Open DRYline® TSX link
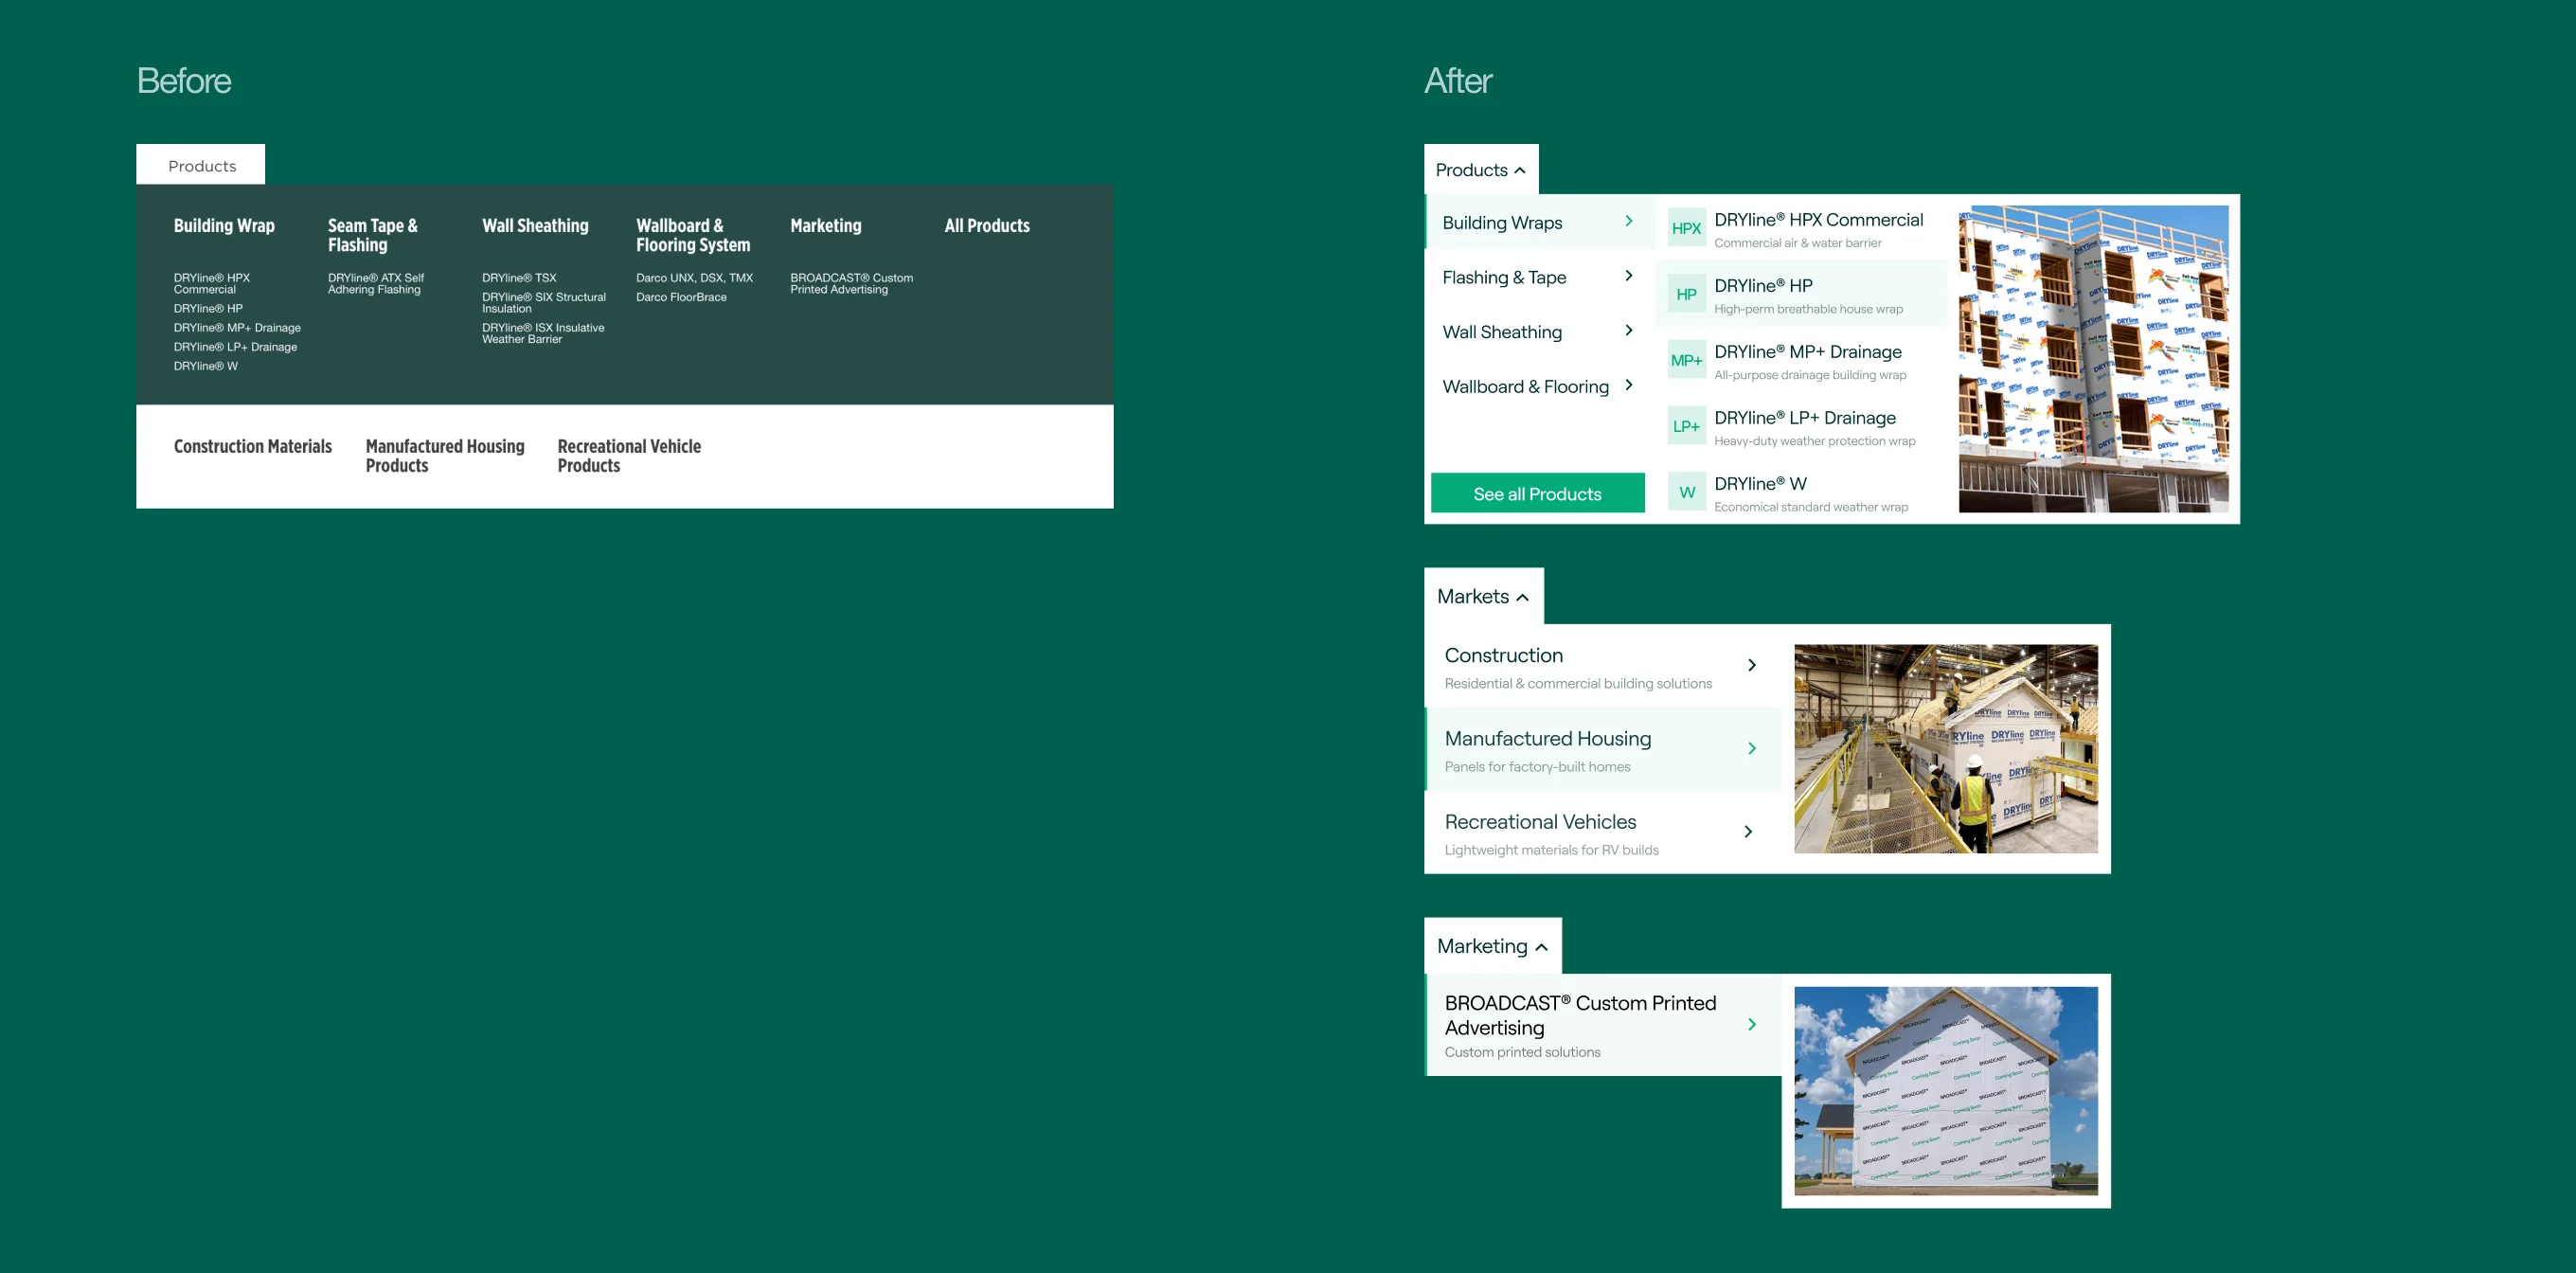Screen dimensions: 2576x1273 (x=519, y=277)
